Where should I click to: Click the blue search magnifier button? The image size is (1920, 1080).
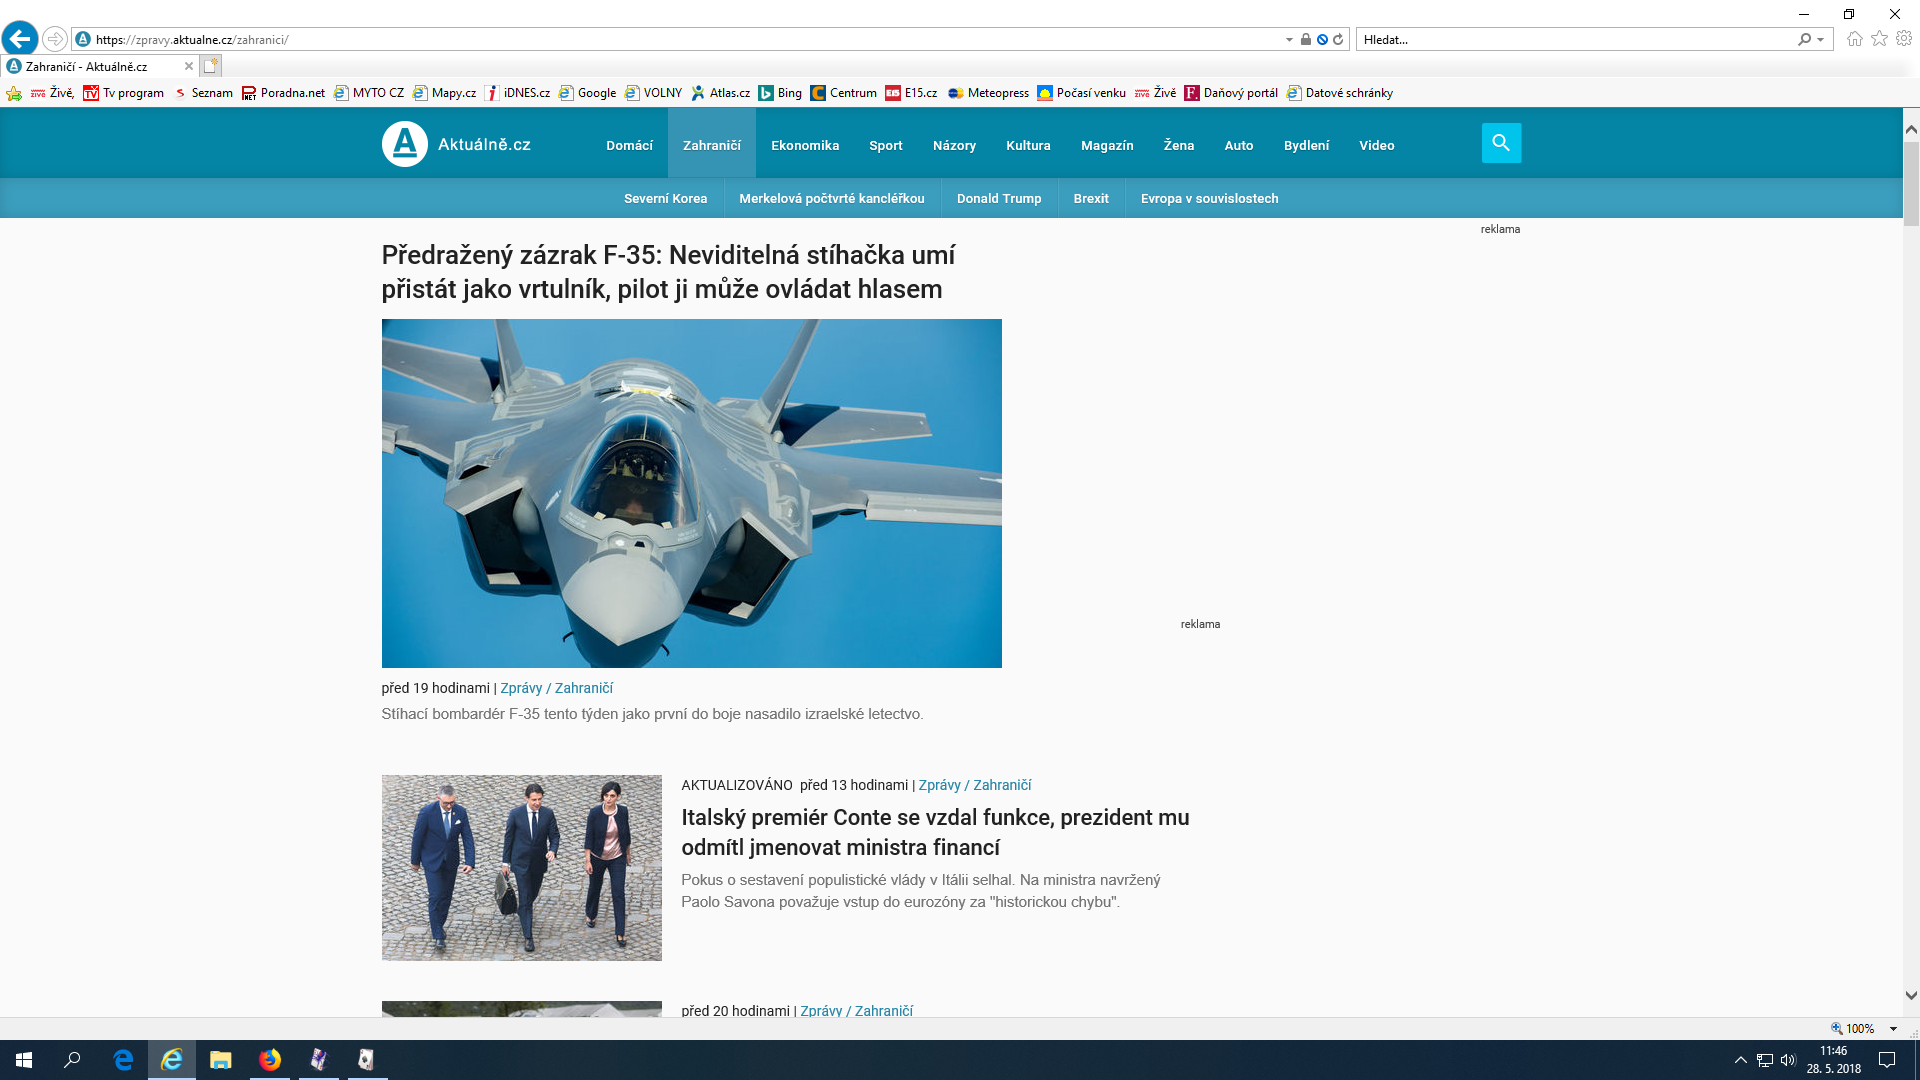(1501, 143)
